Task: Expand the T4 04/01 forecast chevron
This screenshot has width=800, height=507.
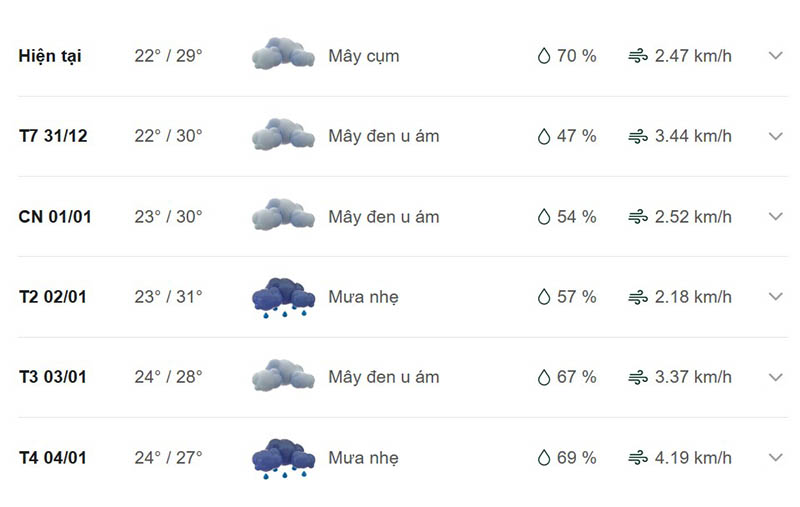Action: (776, 458)
